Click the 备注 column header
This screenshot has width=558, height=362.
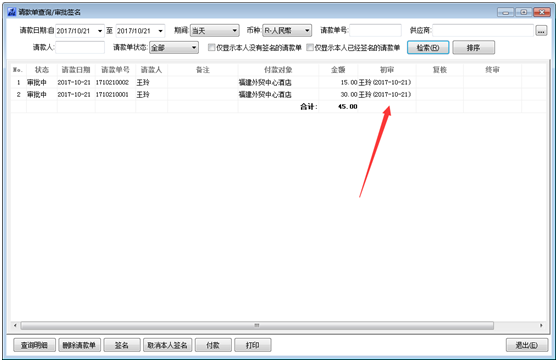pyautogui.click(x=203, y=70)
